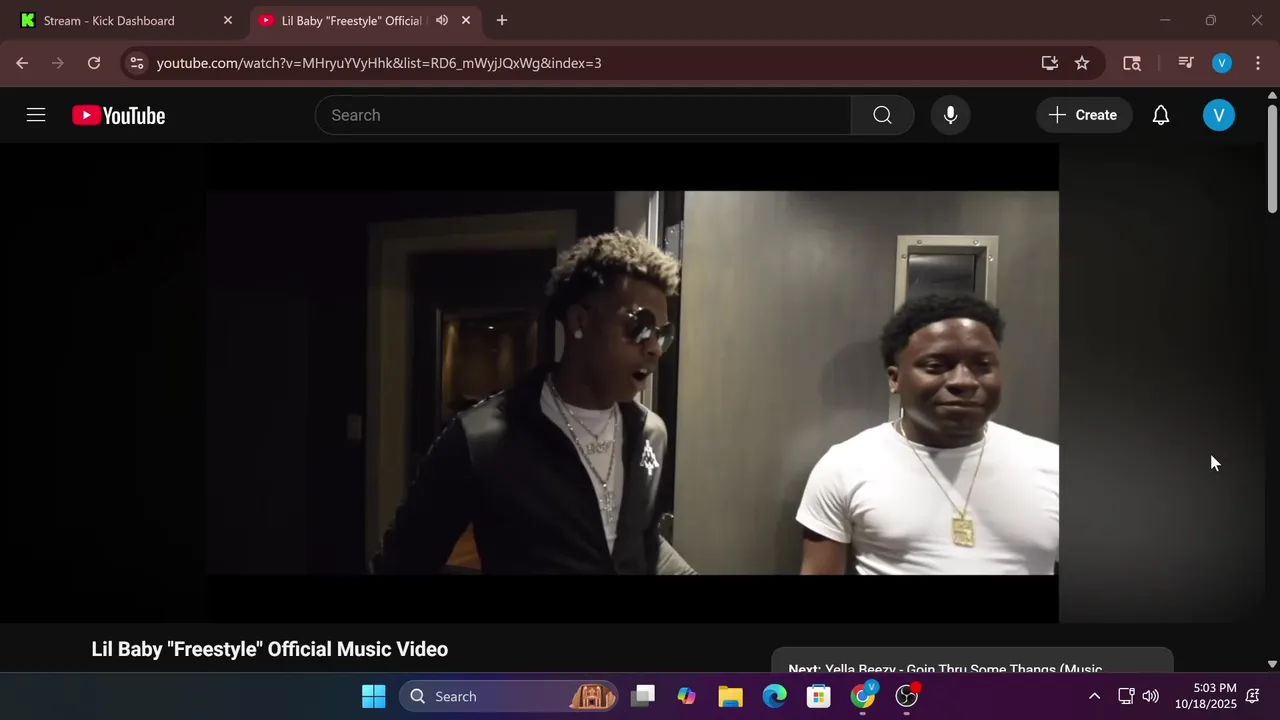Image resolution: width=1280 pixels, height=720 pixels.
Task: Open File Explorer from the taskbar
Action: pos(730,696)
